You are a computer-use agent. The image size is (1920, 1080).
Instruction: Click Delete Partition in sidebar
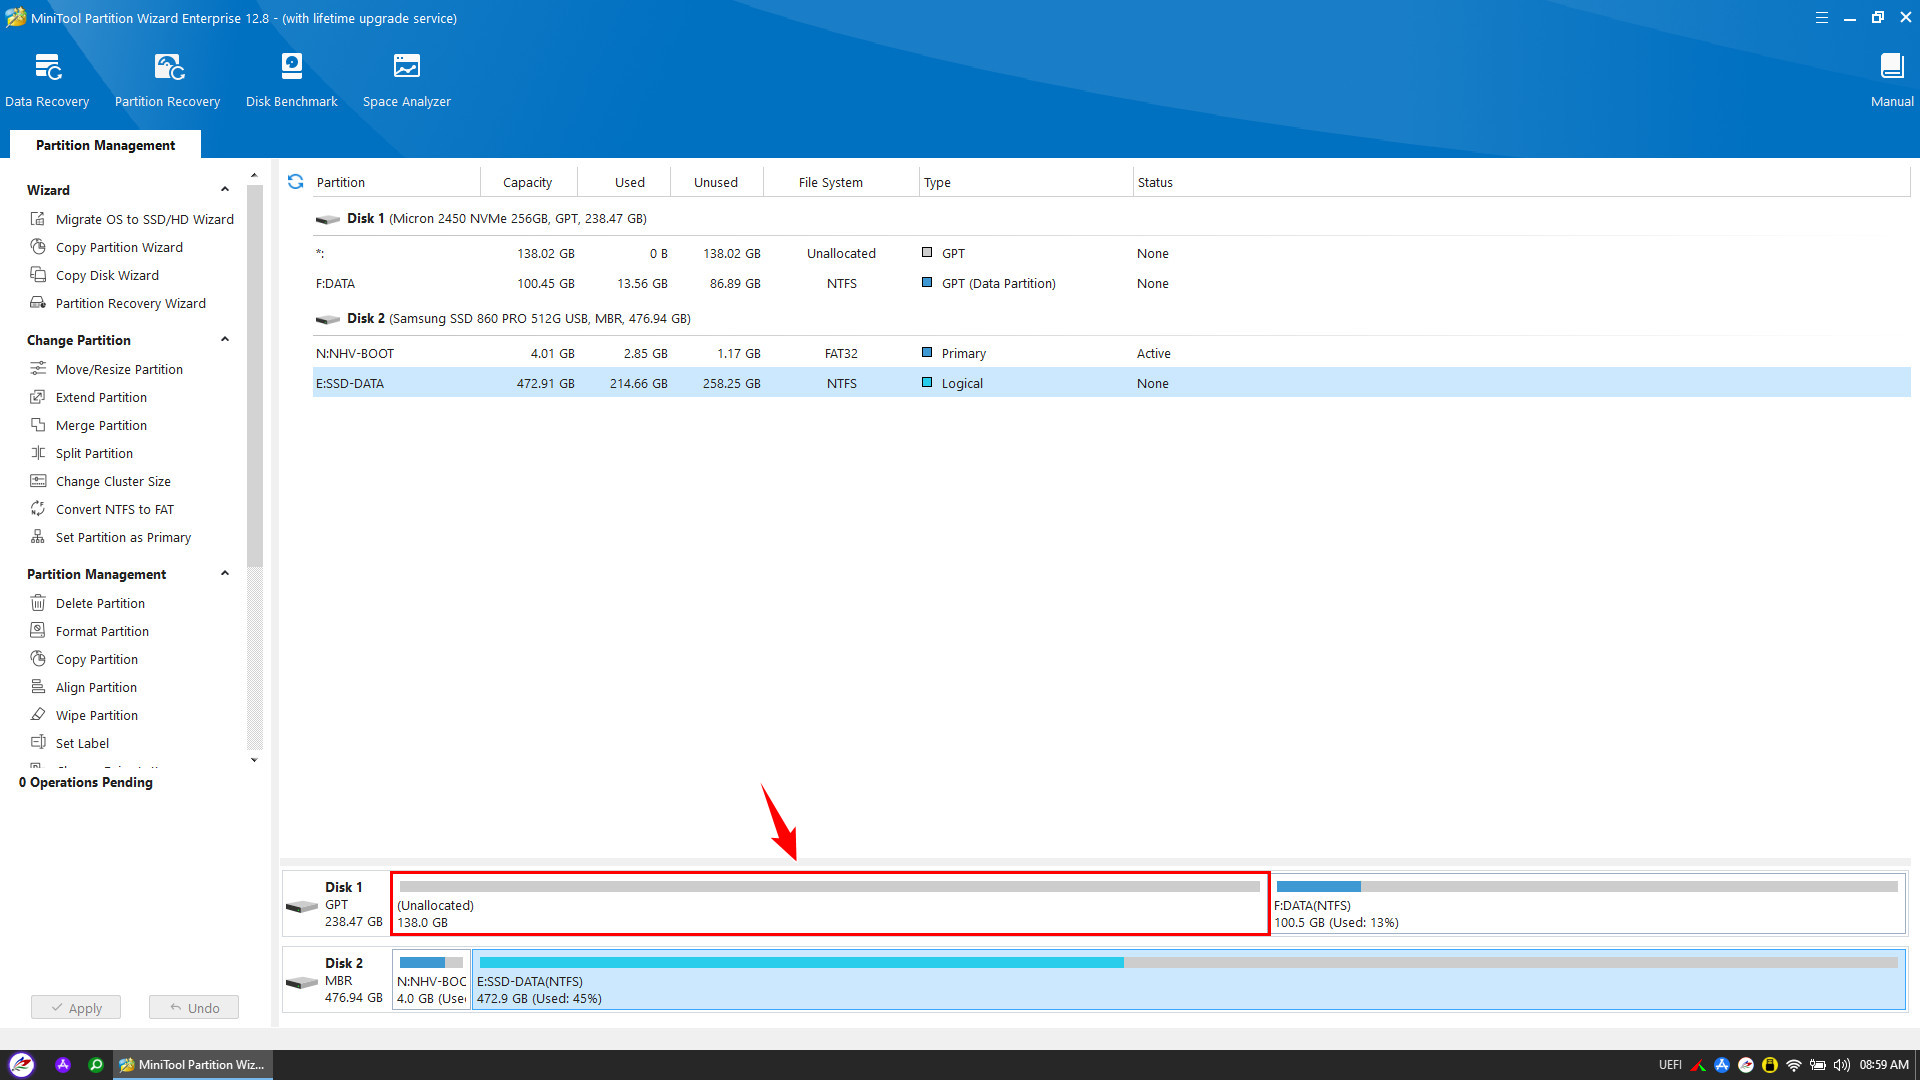click(100, 603)
